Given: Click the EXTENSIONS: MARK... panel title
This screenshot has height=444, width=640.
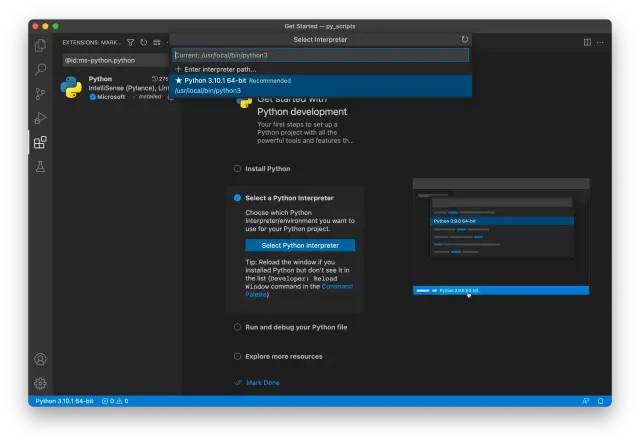Looking at the screenshot, I should pyautogui.click(x=91, y=42).
